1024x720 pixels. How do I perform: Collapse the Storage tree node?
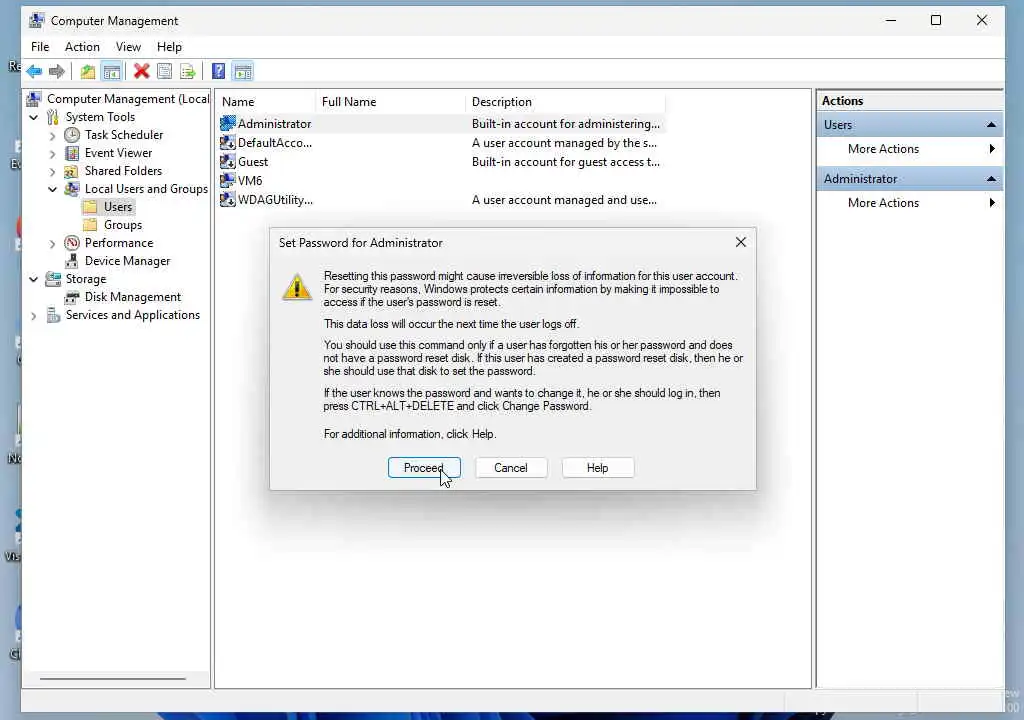tap(34, 279)
